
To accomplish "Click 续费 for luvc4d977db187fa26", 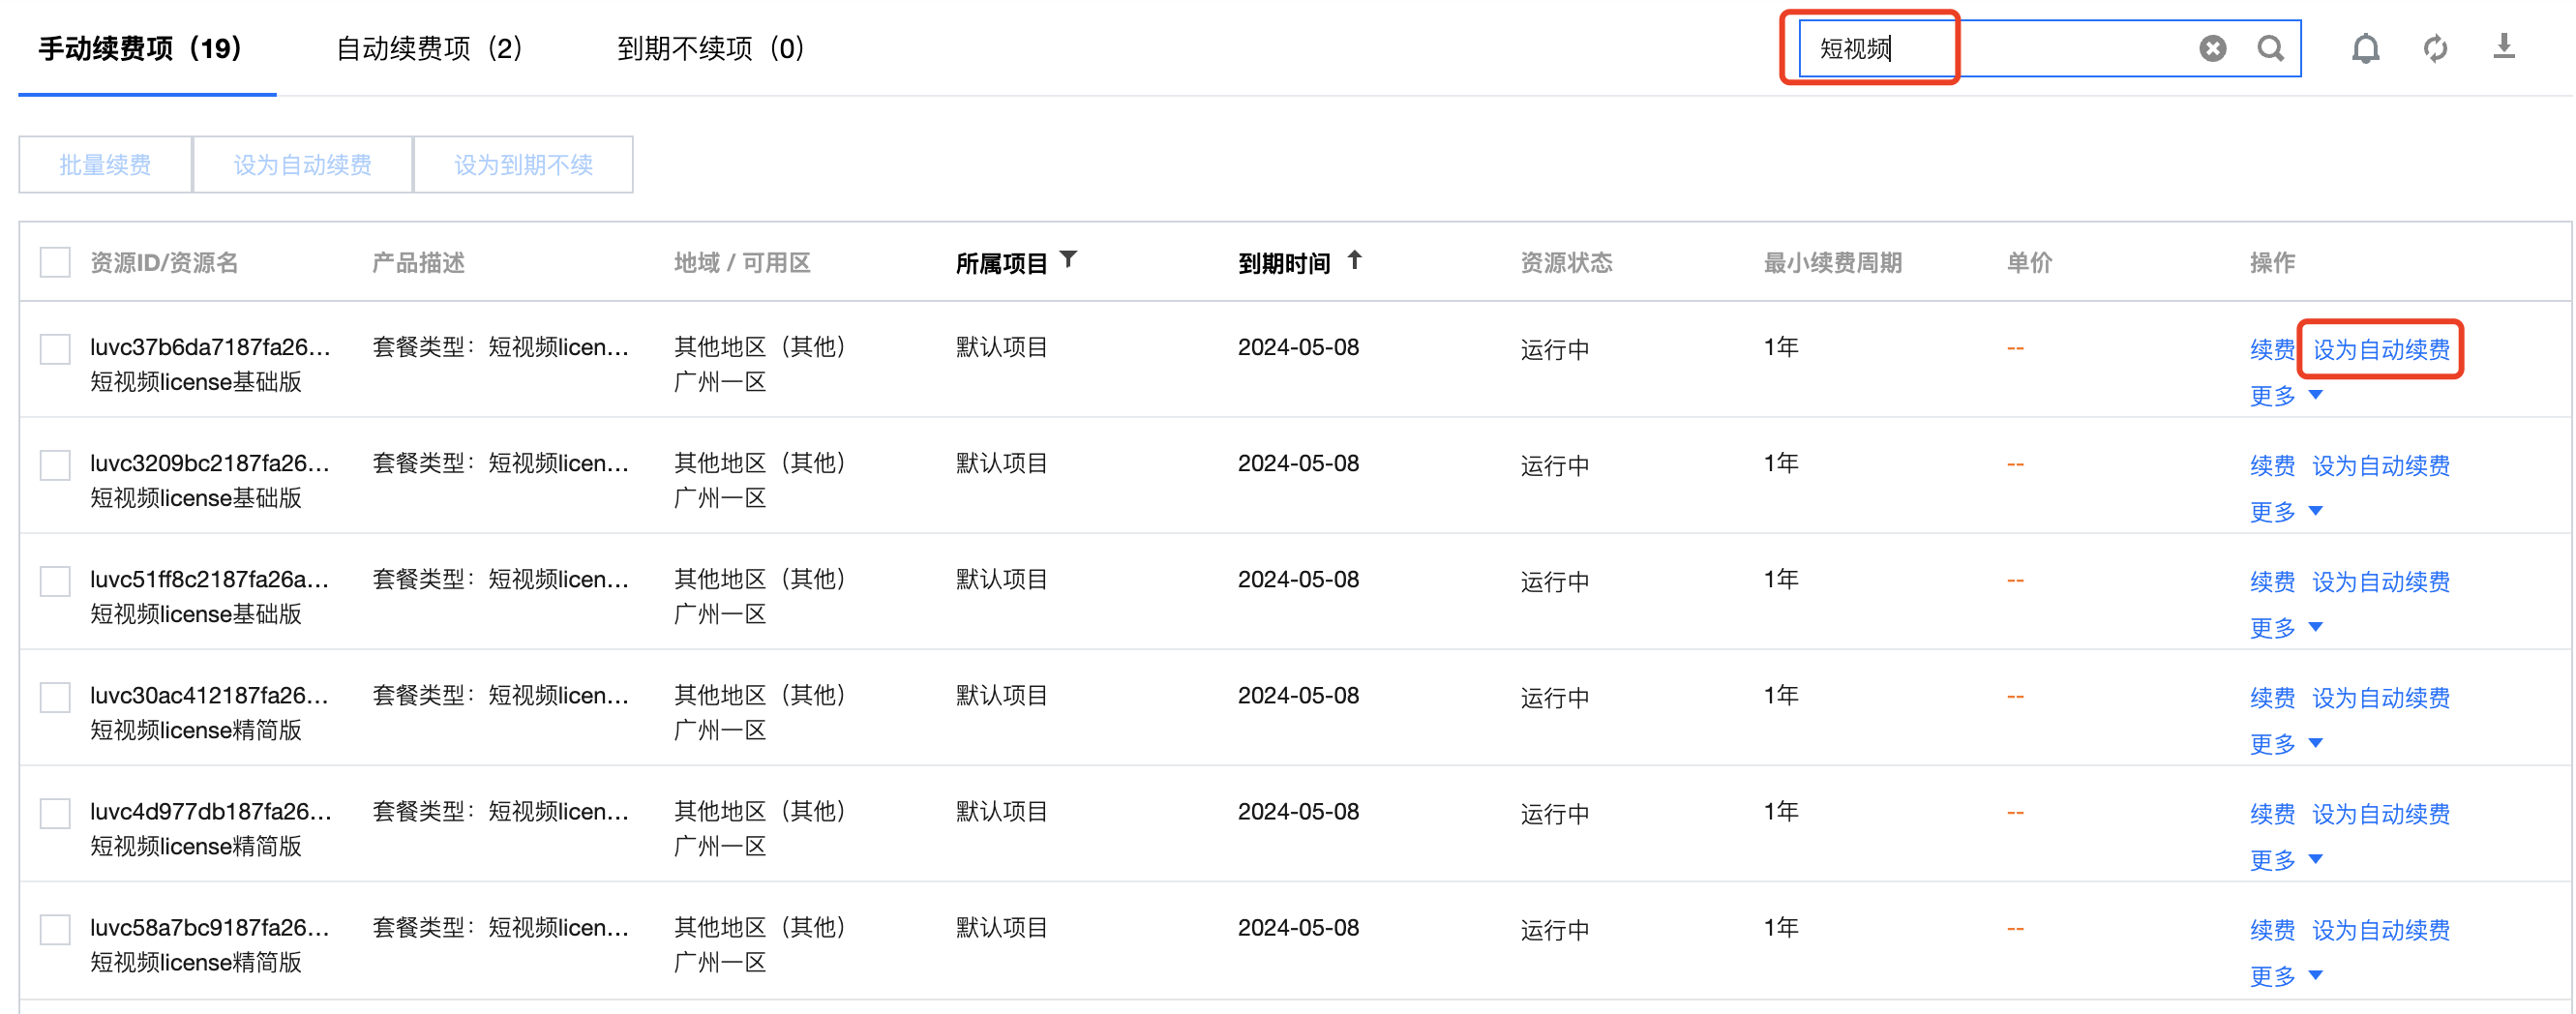I will pos(2272,813).
